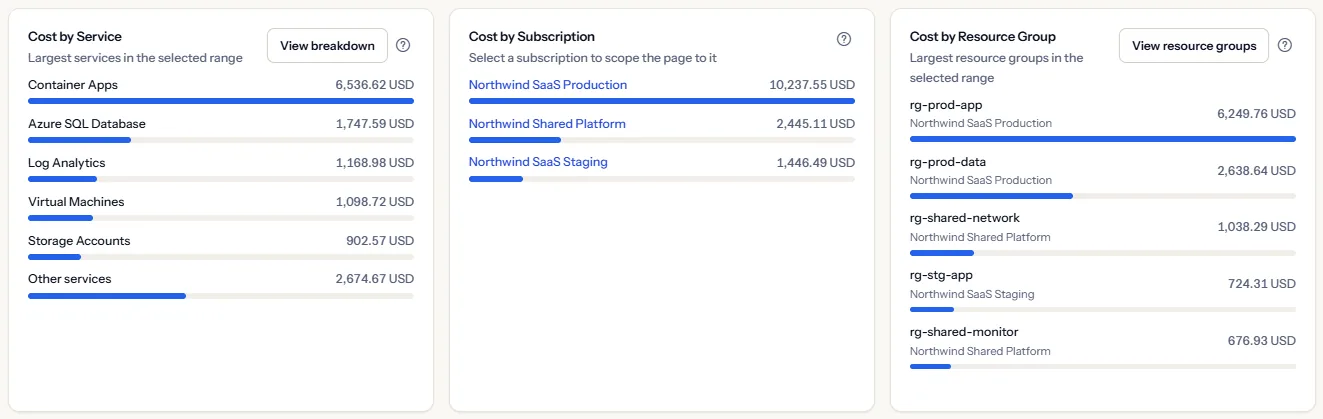This screenshot has width=1323, height=419.
Task: Click the Log Analytics cost bar
Action: point(221,179)
